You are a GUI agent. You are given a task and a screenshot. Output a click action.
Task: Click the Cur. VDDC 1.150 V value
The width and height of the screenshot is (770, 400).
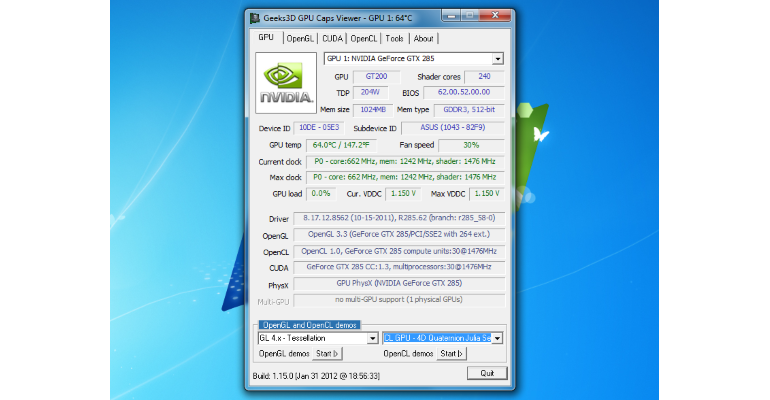[403, 194]
